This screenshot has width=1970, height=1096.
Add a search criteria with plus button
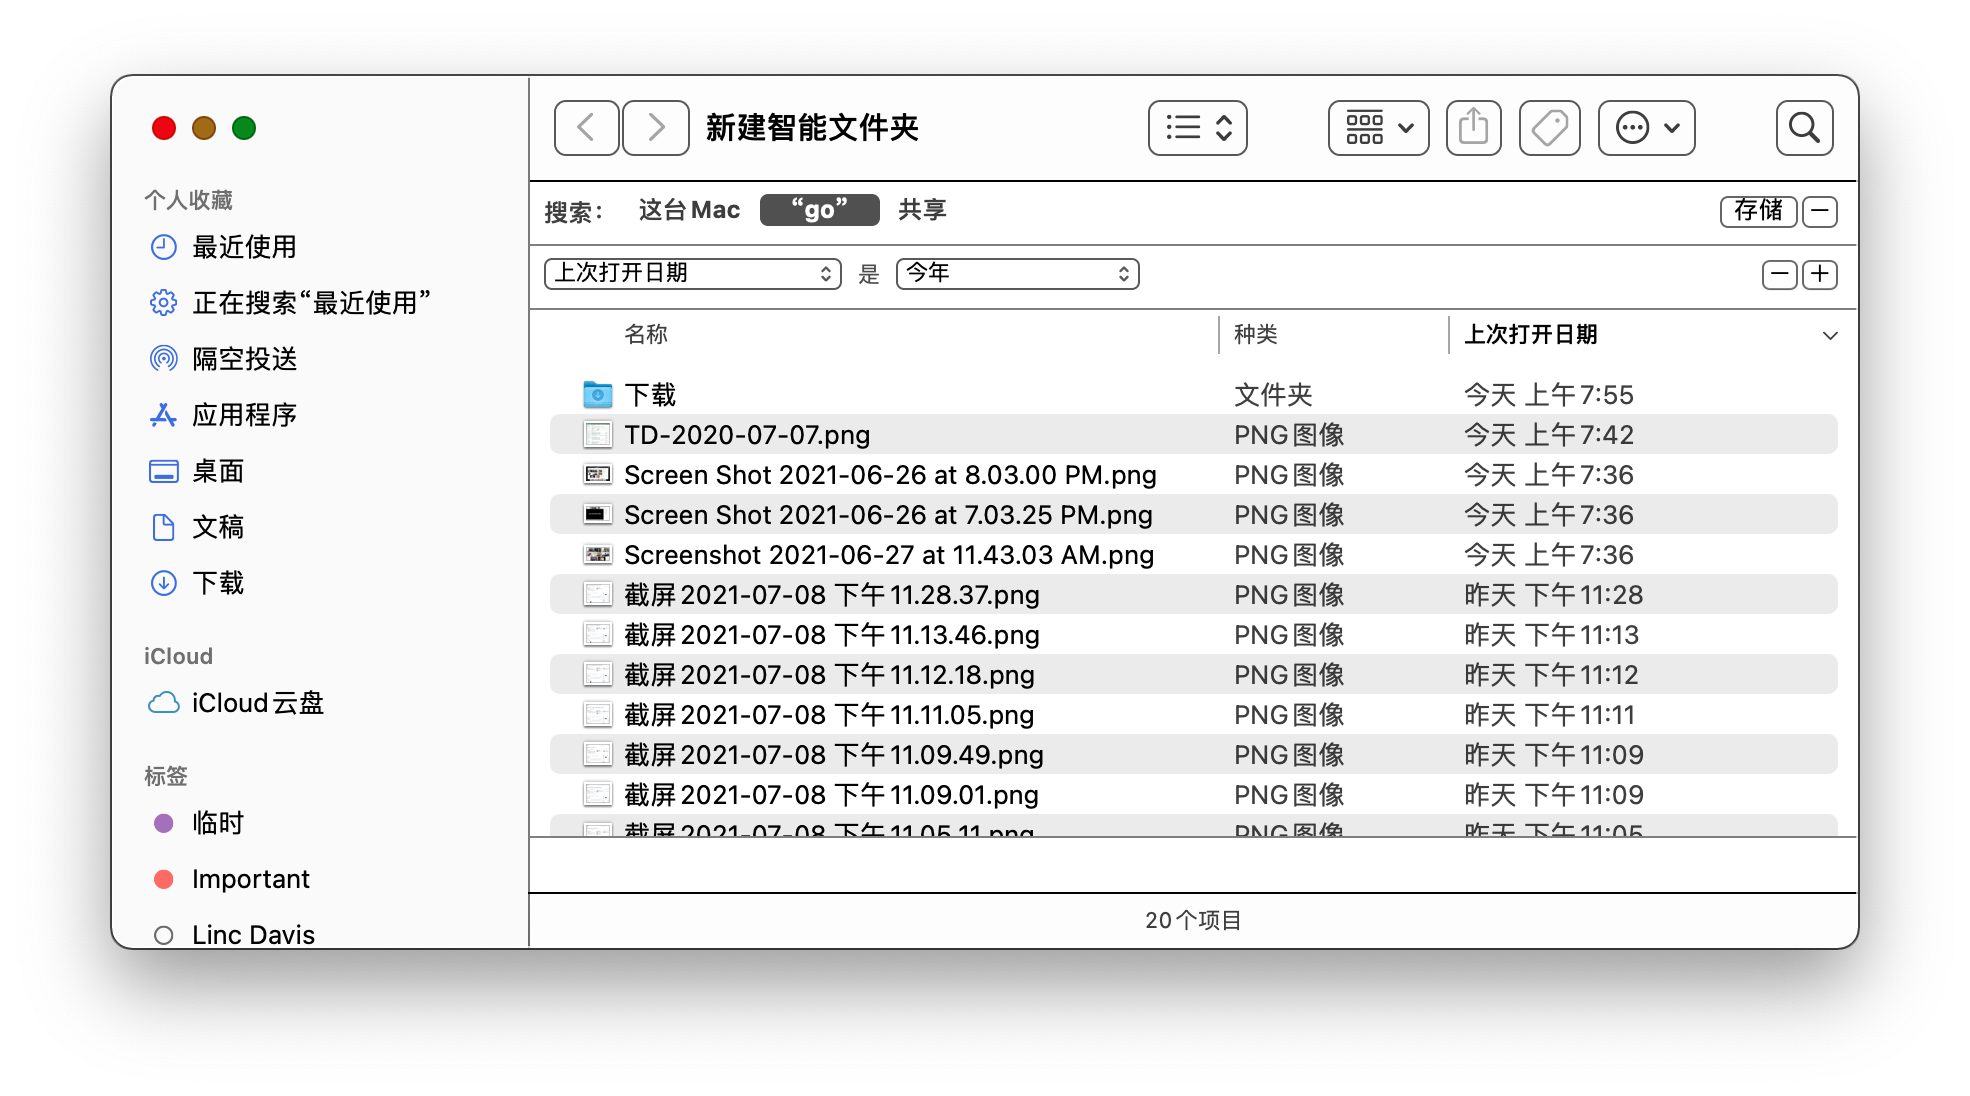(1820, 275)
